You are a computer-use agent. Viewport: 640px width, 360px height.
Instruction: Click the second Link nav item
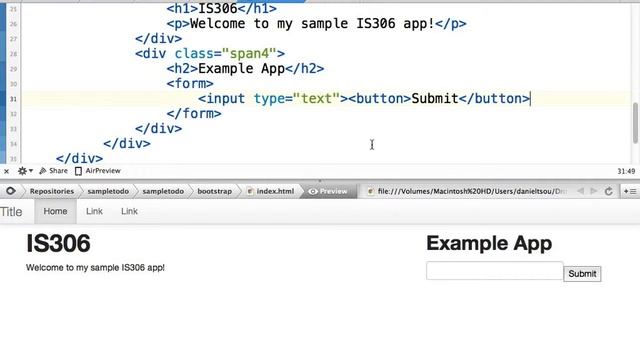point(129,211)
